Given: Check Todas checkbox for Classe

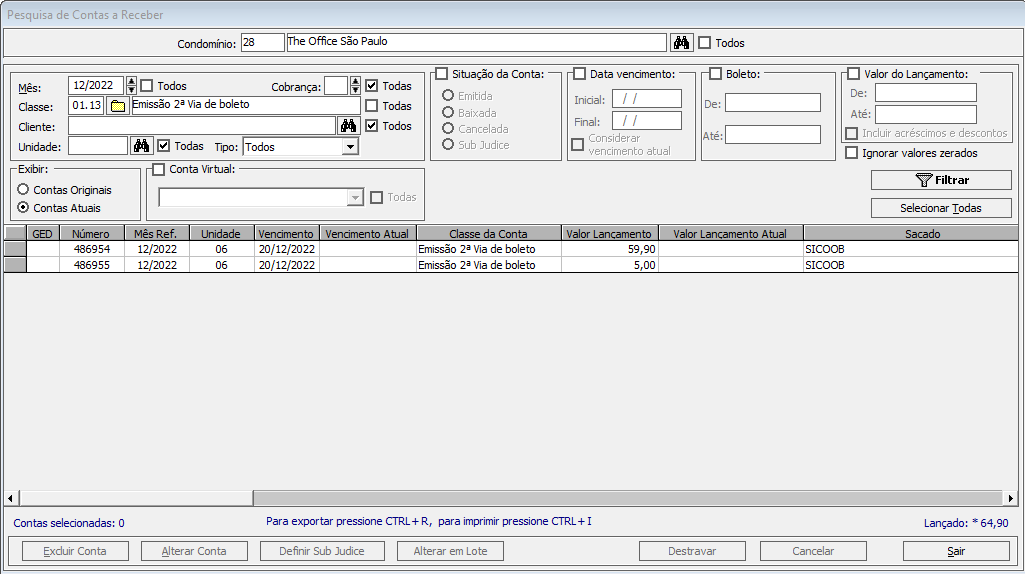Looking at the screenshot, I should 372,105.
